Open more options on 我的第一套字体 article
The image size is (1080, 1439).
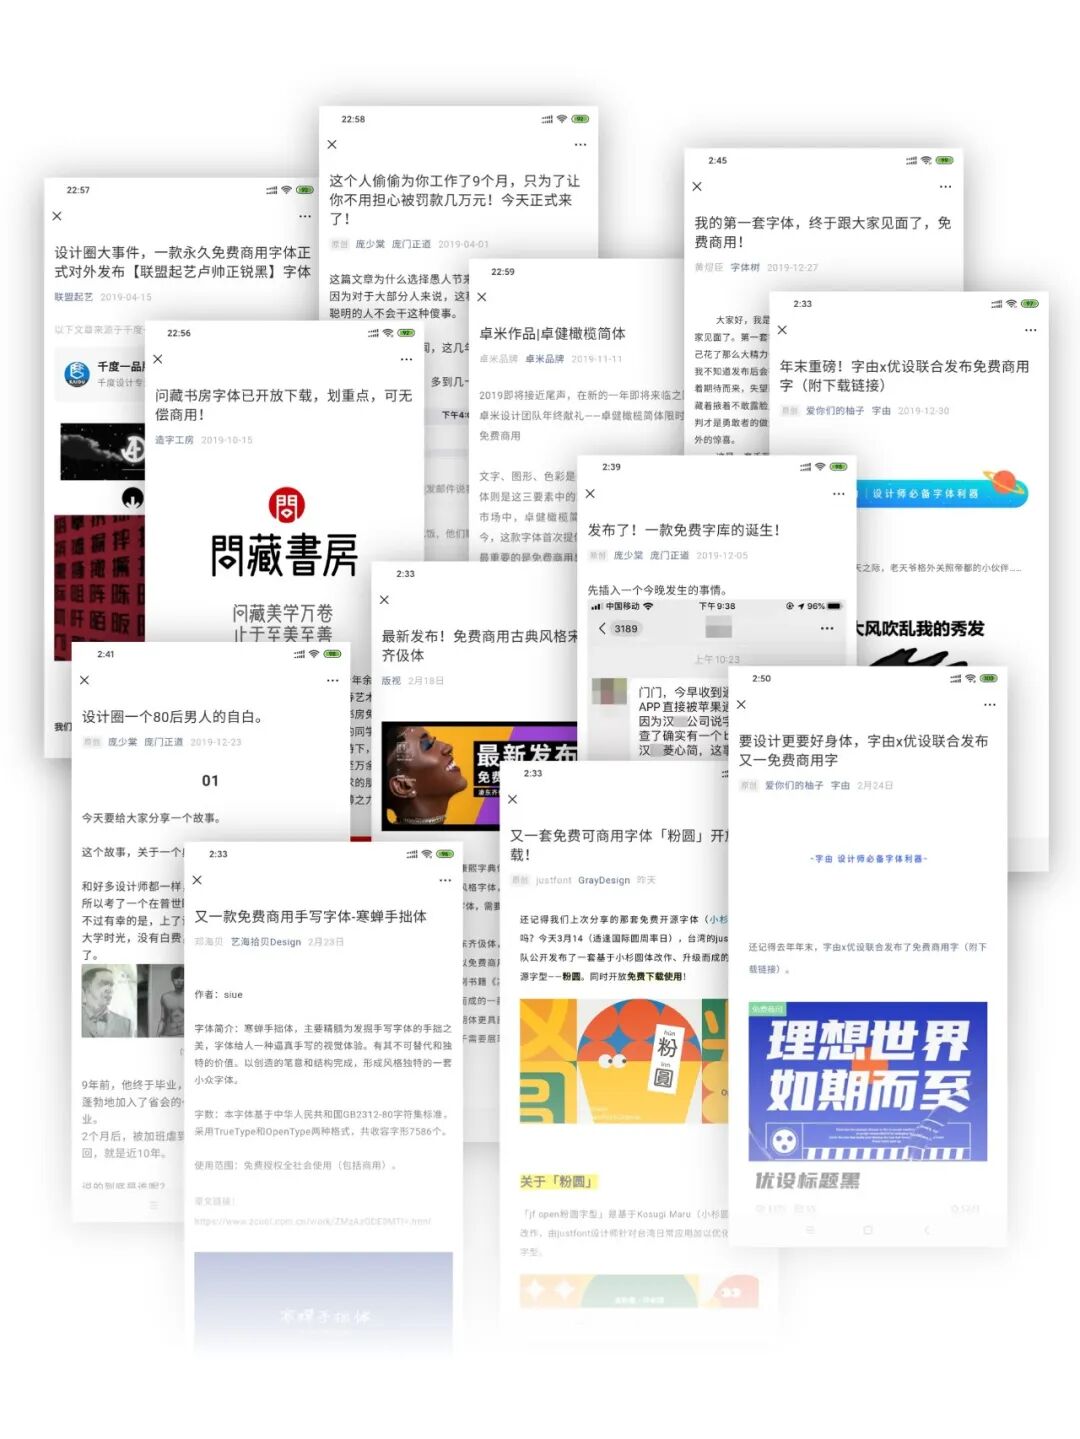coord(945,187)
